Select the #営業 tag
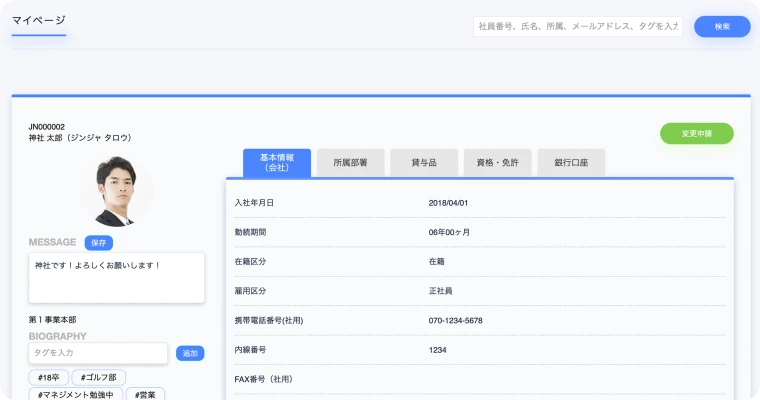The image size is (760, 400). (x=146, y=395)
